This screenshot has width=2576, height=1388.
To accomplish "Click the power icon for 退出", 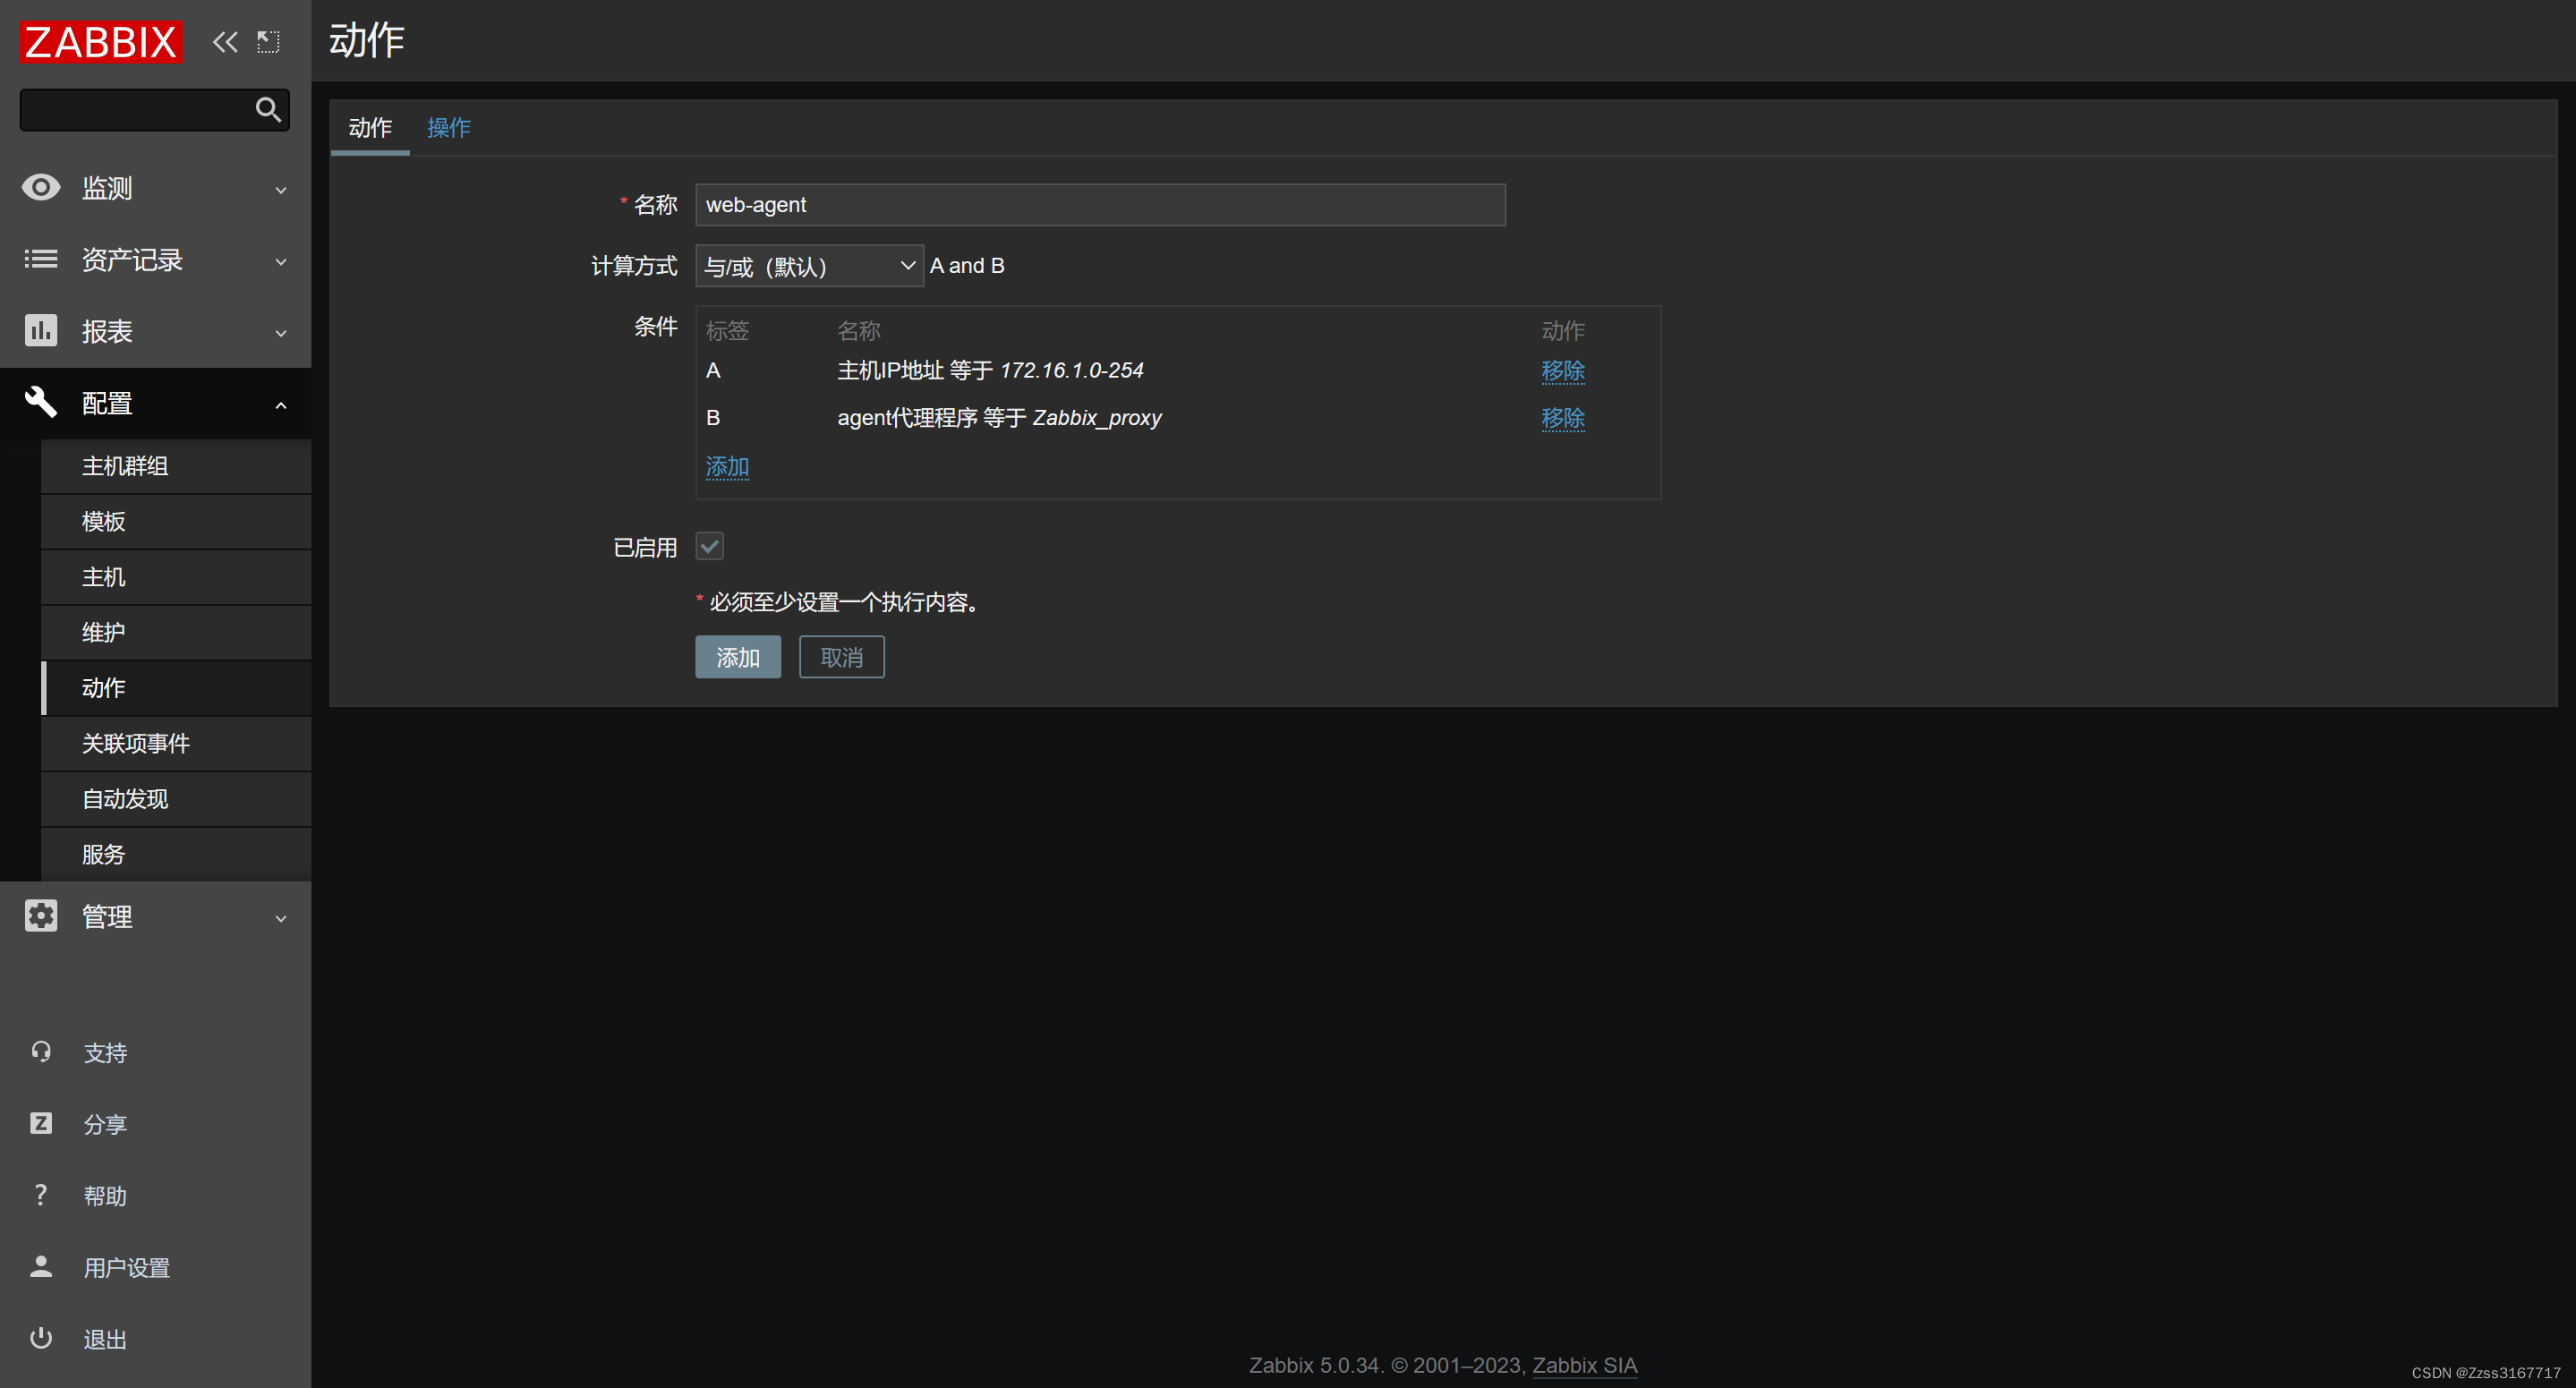I will (x=41, y=1338).
